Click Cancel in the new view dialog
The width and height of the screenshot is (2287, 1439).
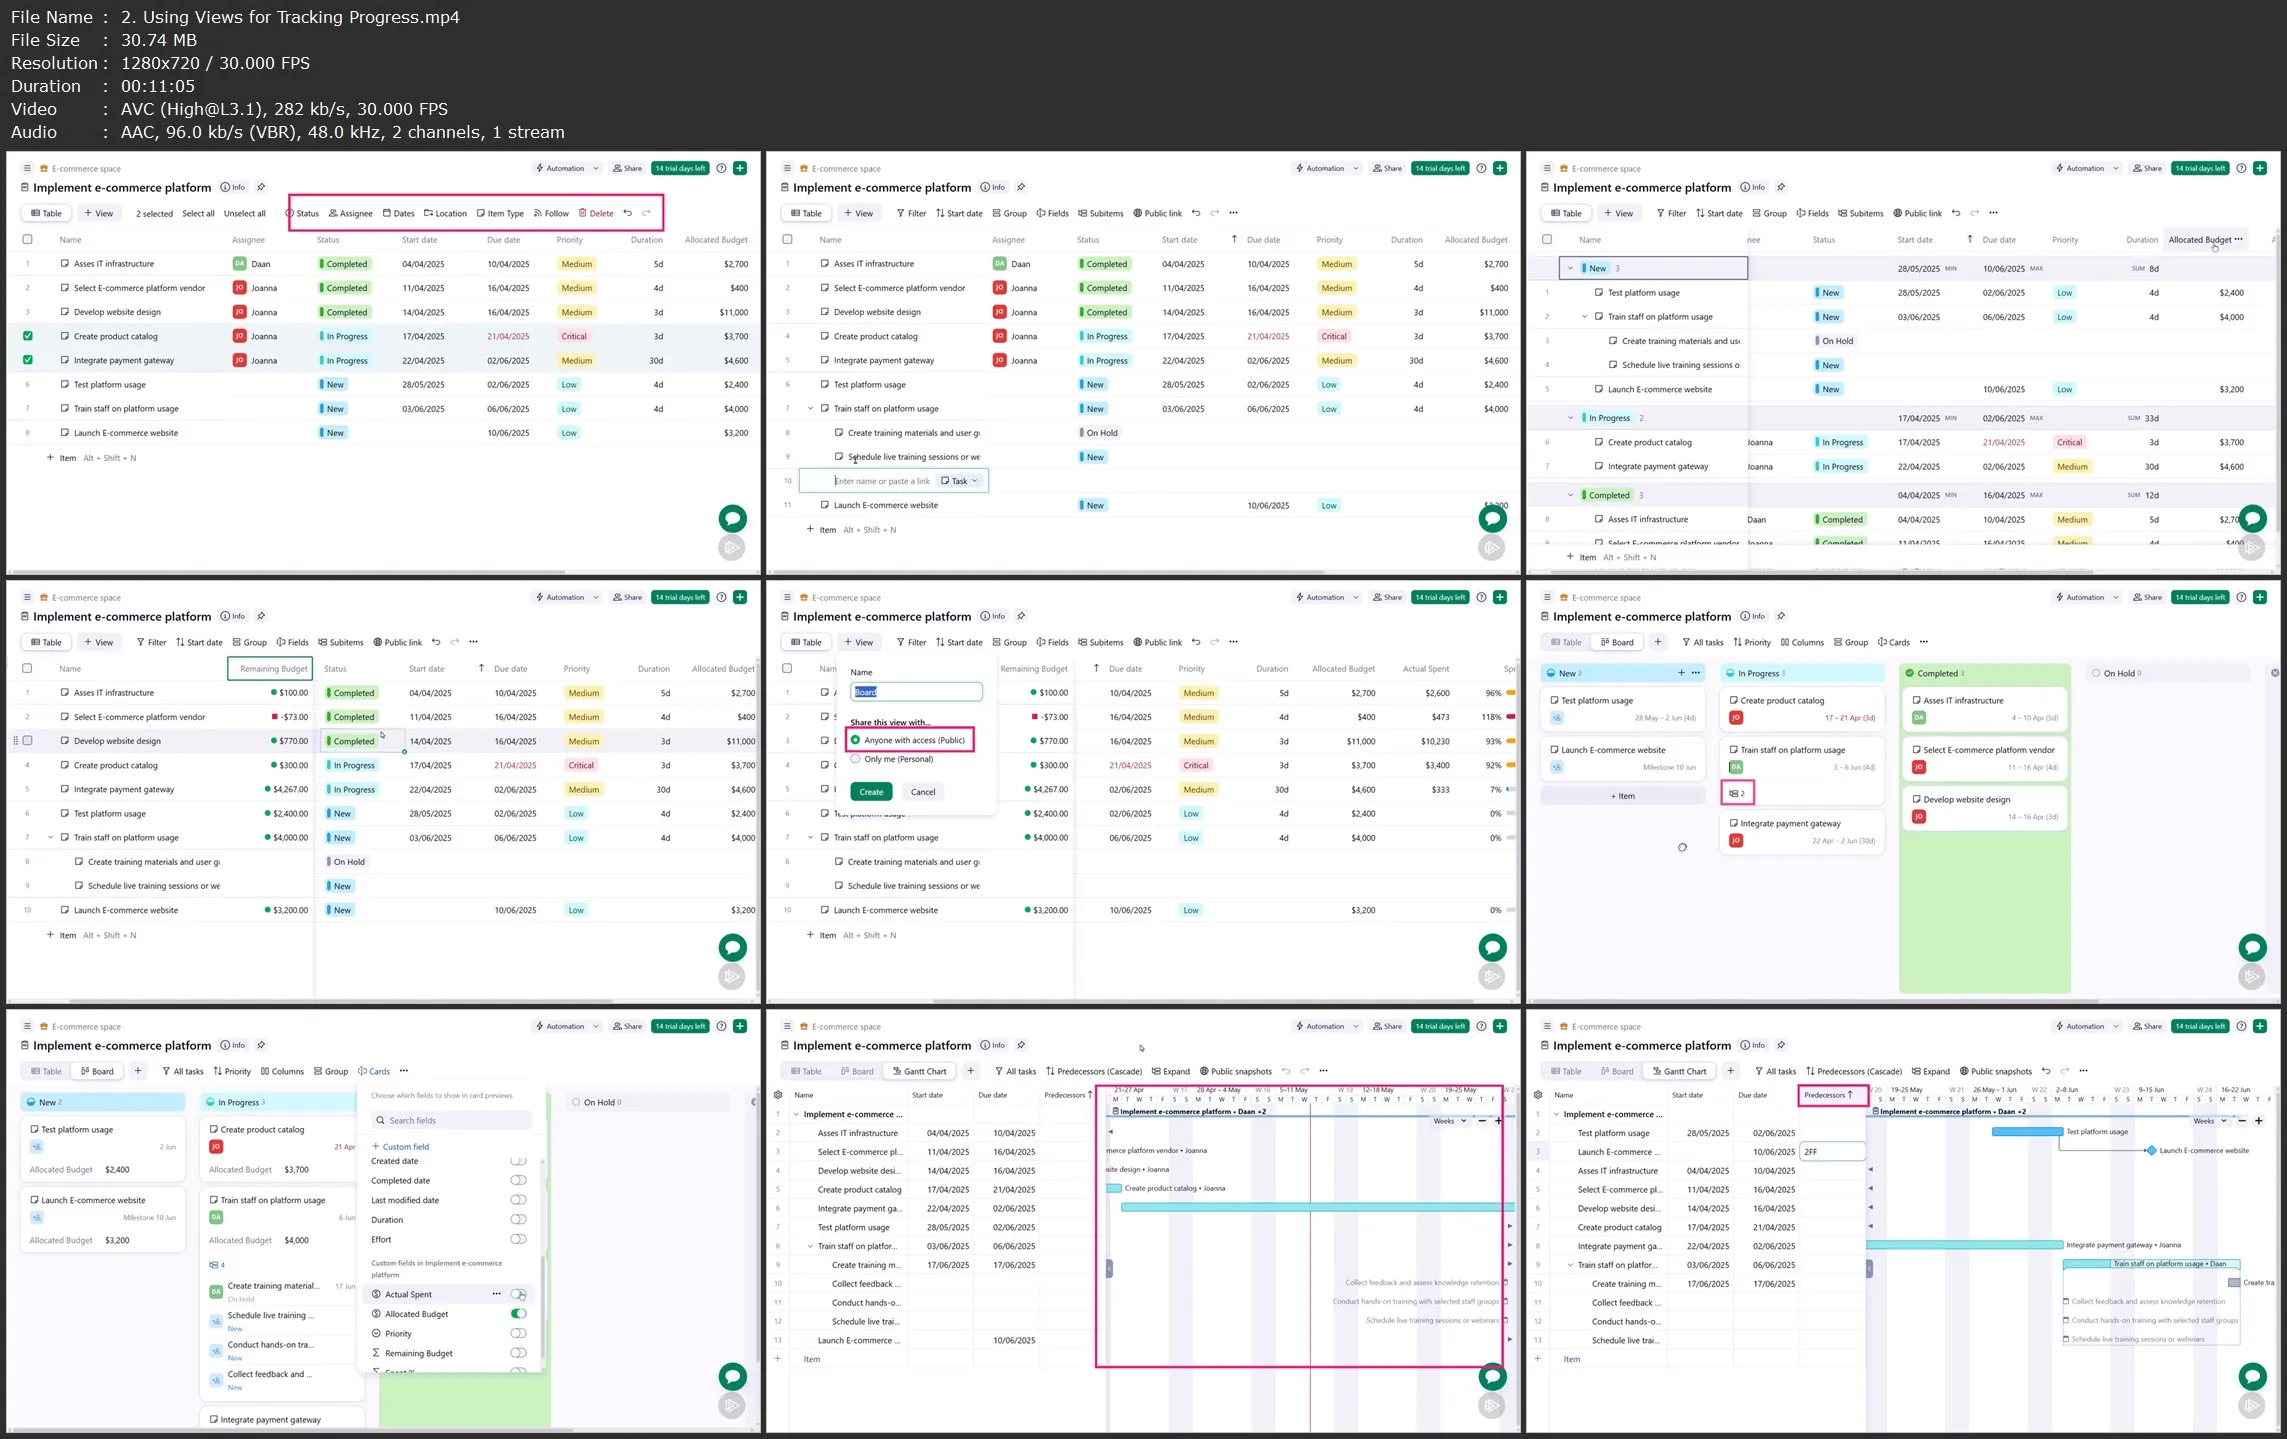[923, 791]
